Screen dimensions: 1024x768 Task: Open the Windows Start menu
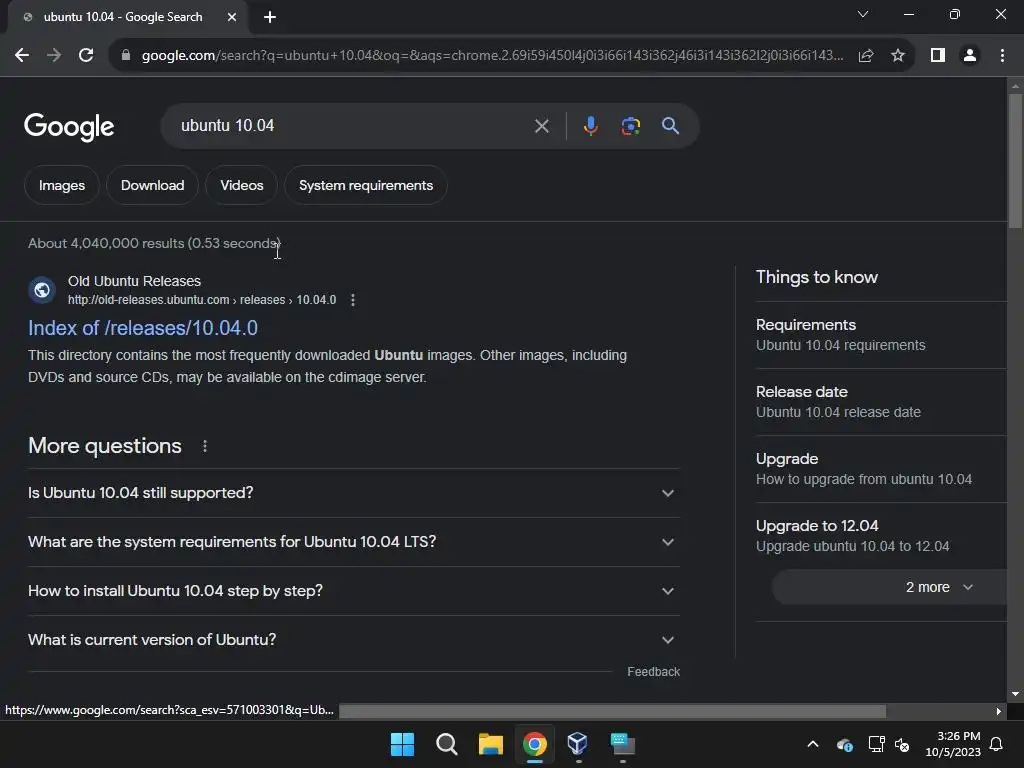pyautogui.click(x=402, y=744)
